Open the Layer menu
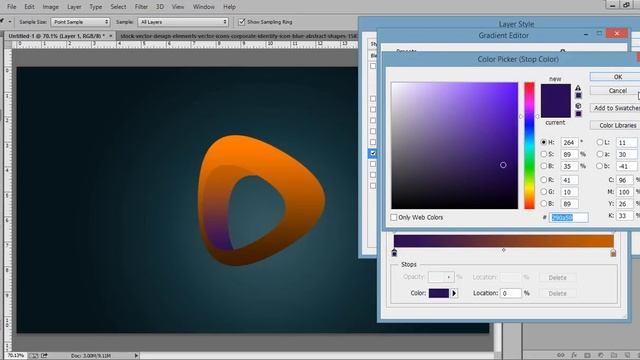Viewport: 640px width, 360px height. (x=74, y=7)
